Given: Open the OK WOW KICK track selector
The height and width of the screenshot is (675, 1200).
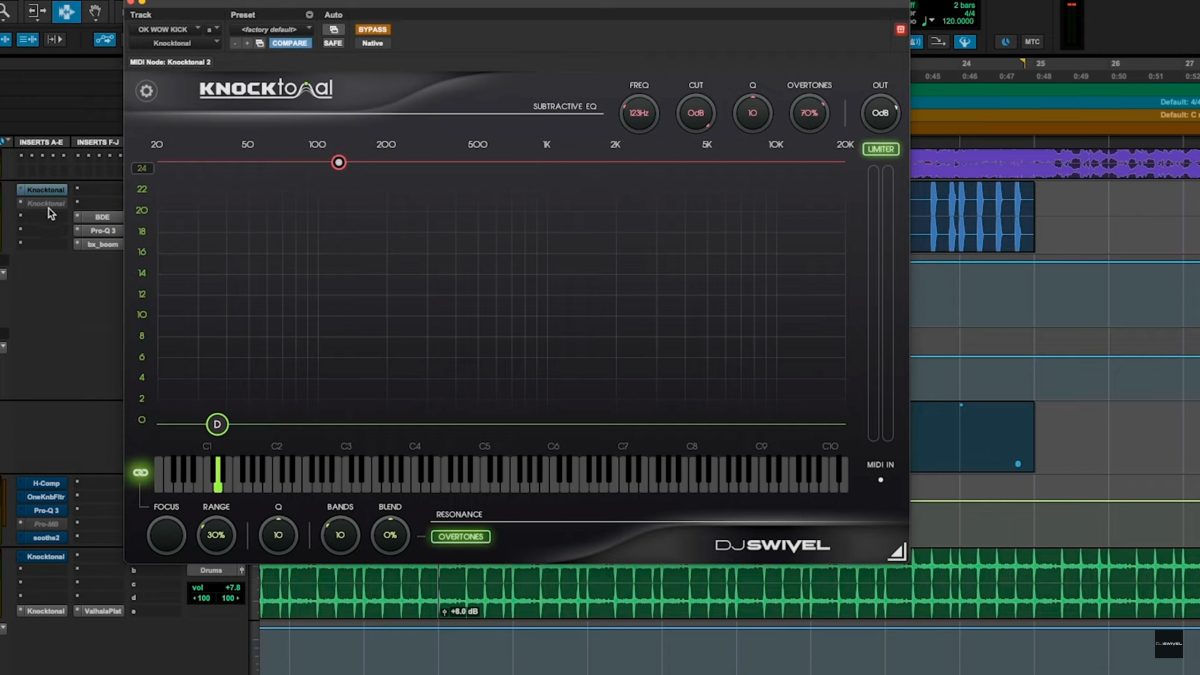Looking at the screenshot, I should pos(165,30).
